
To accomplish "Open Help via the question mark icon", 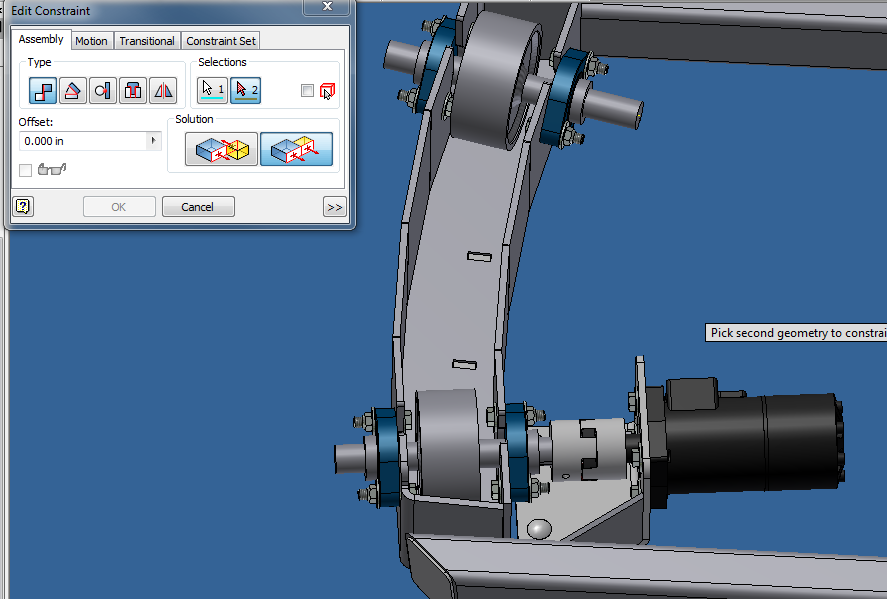I will (22, 207).
